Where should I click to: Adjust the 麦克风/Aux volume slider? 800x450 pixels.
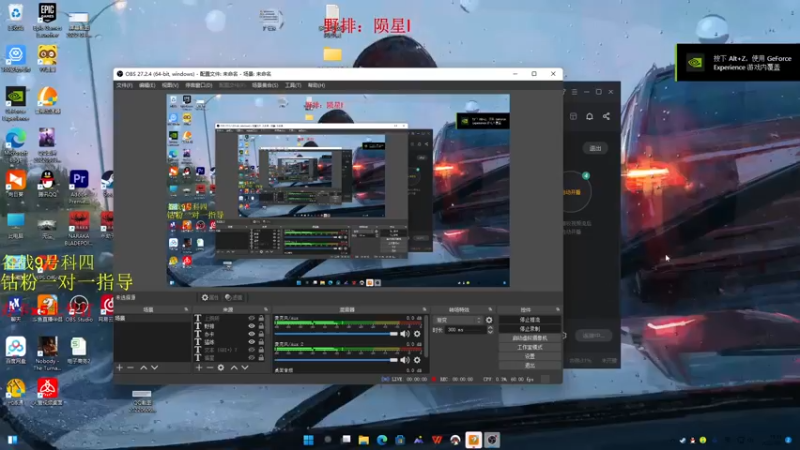click(336, 334)
